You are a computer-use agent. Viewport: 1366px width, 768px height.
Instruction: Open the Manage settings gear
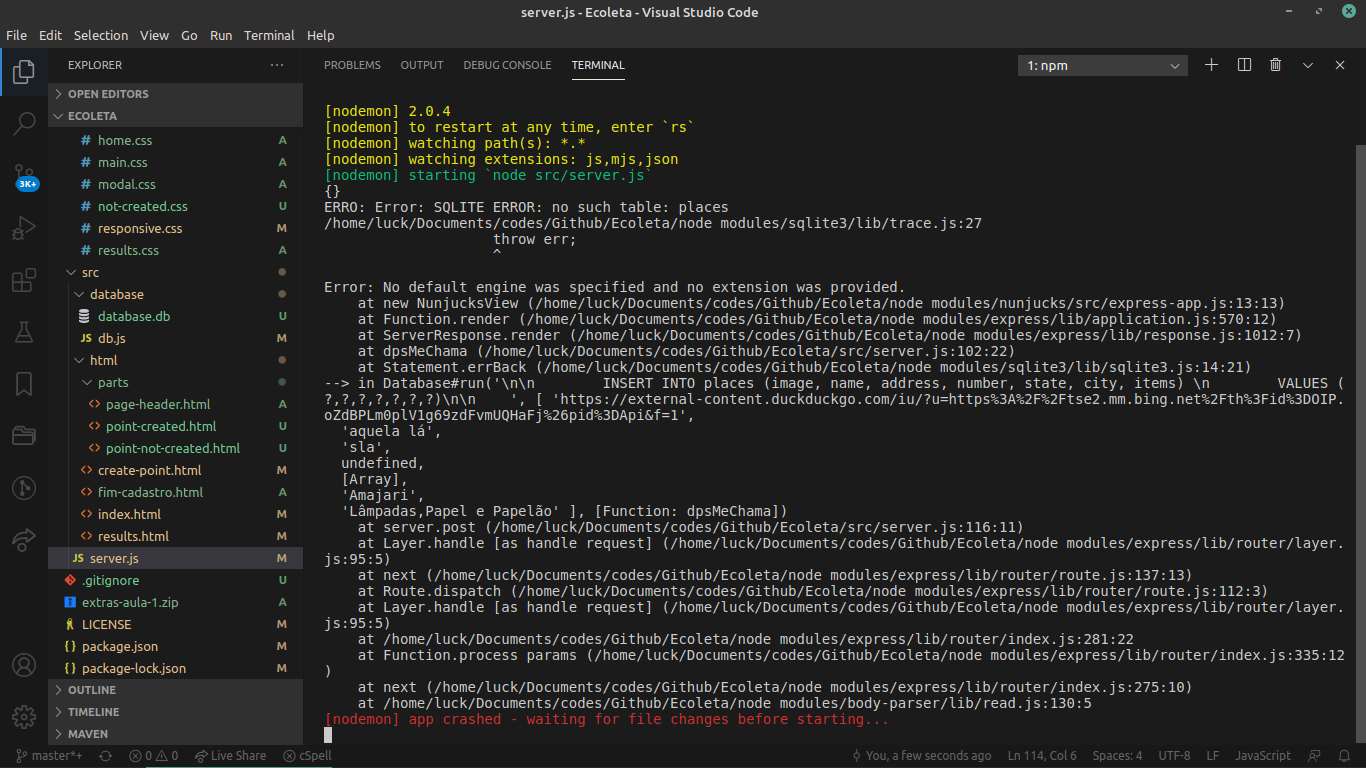pos(24,717)
